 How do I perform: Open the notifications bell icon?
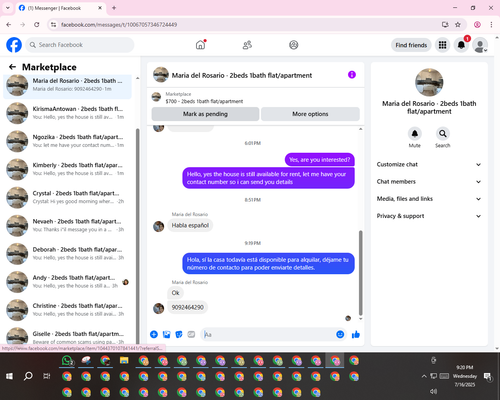click(x=461, y=45)
